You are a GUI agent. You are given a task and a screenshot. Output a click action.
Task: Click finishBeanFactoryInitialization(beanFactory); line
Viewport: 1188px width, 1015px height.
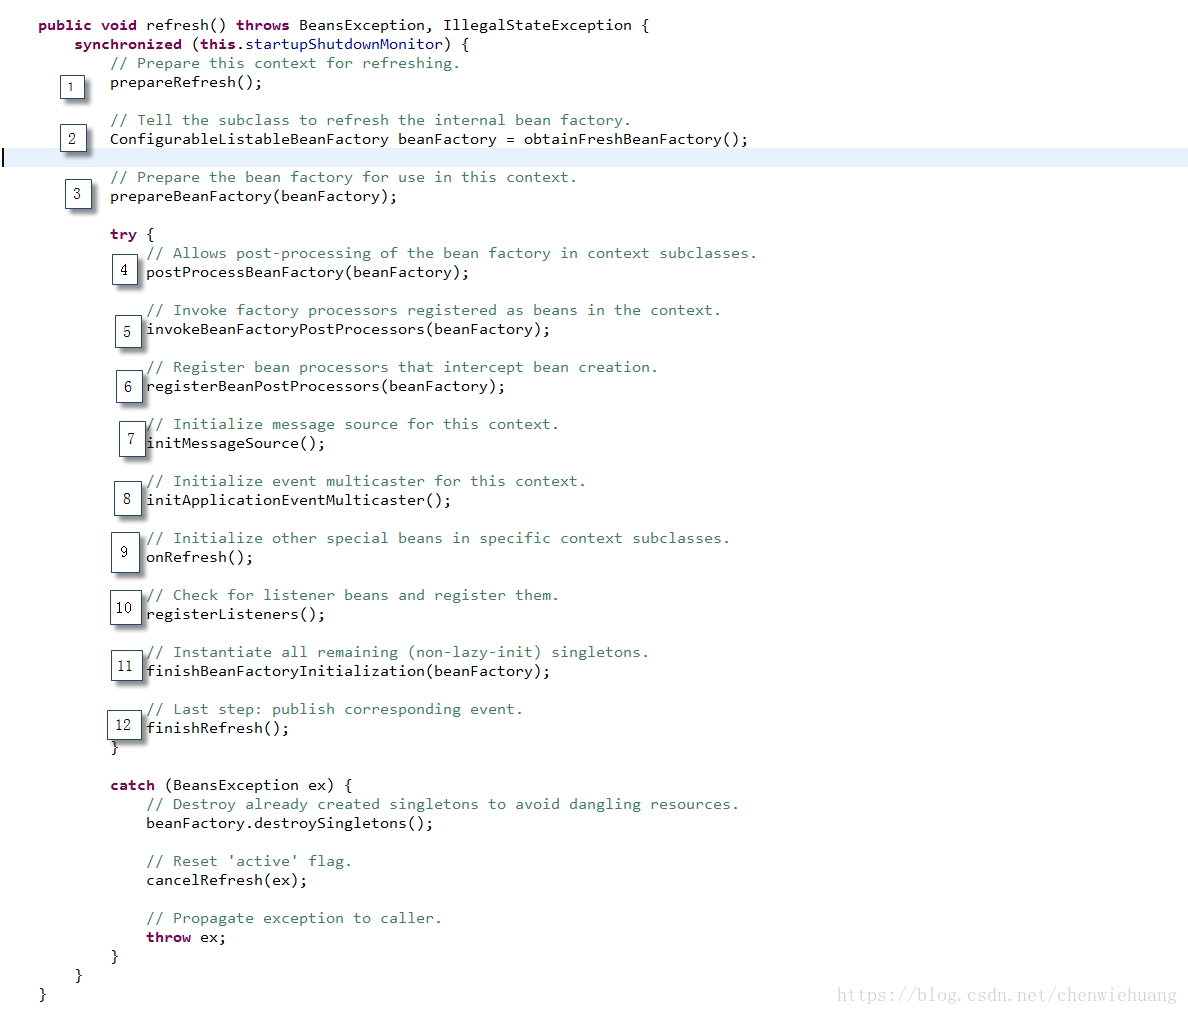pos(348,671)
